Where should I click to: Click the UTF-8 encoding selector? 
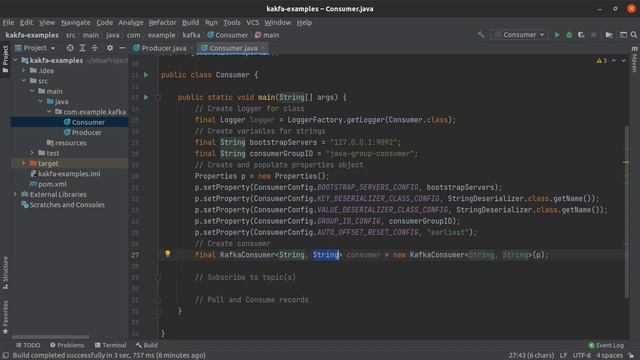582,356
